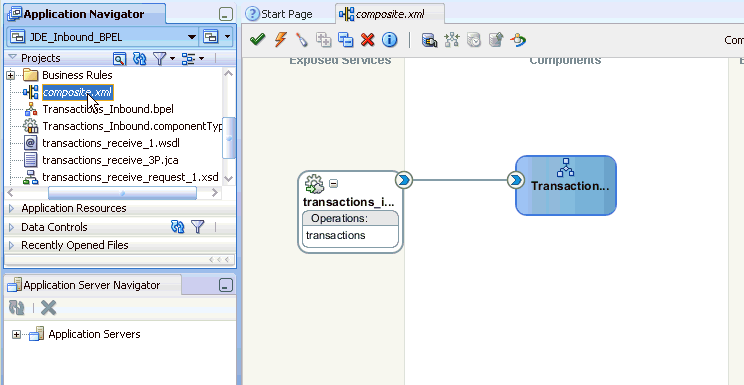The height and width of the screenshot is (385, 744).
Task: Click the transactions_i... service title
Action: (349, 202)
